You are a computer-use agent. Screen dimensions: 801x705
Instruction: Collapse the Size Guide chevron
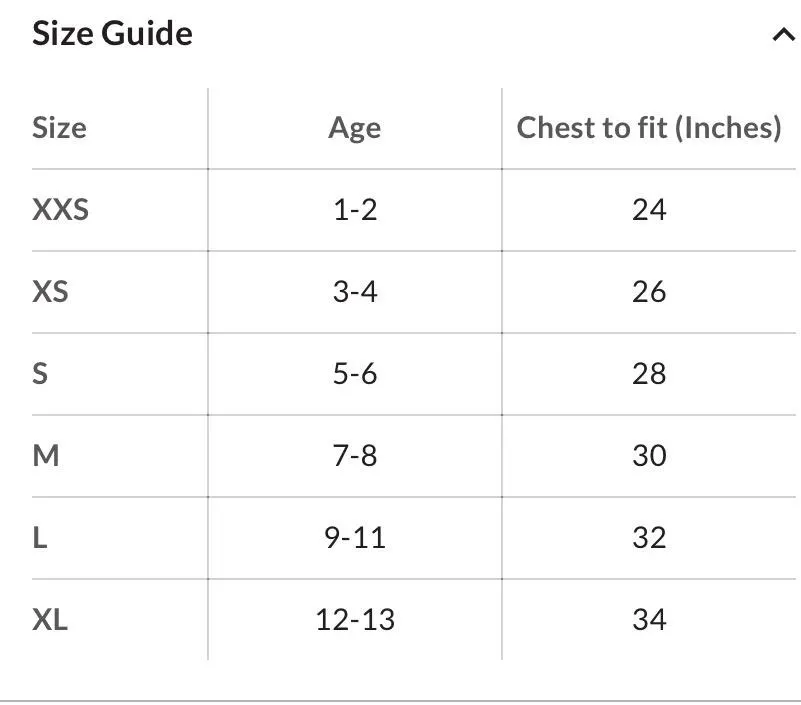tap(781, 35)
